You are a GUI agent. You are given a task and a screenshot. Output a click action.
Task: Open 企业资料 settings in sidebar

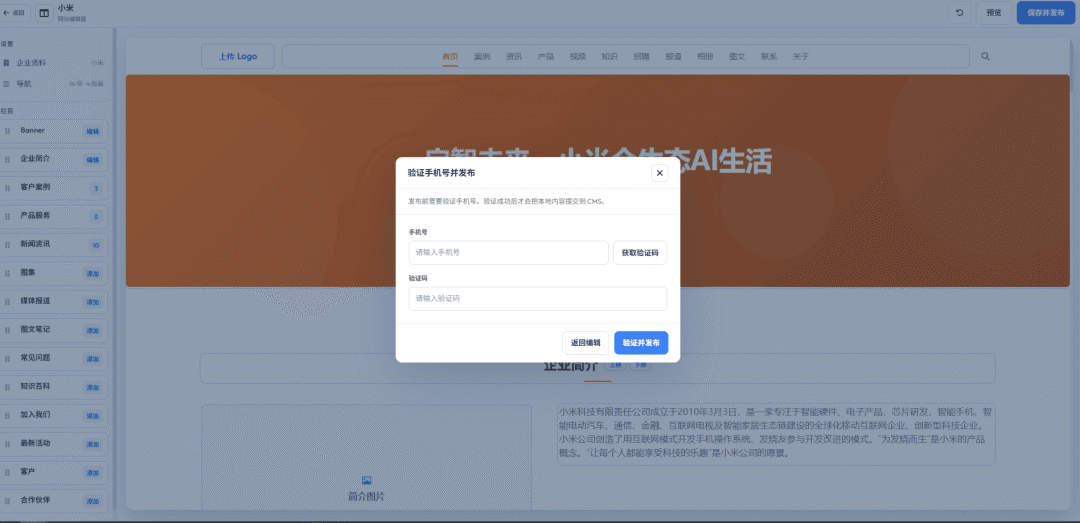(x=54, y=63)
